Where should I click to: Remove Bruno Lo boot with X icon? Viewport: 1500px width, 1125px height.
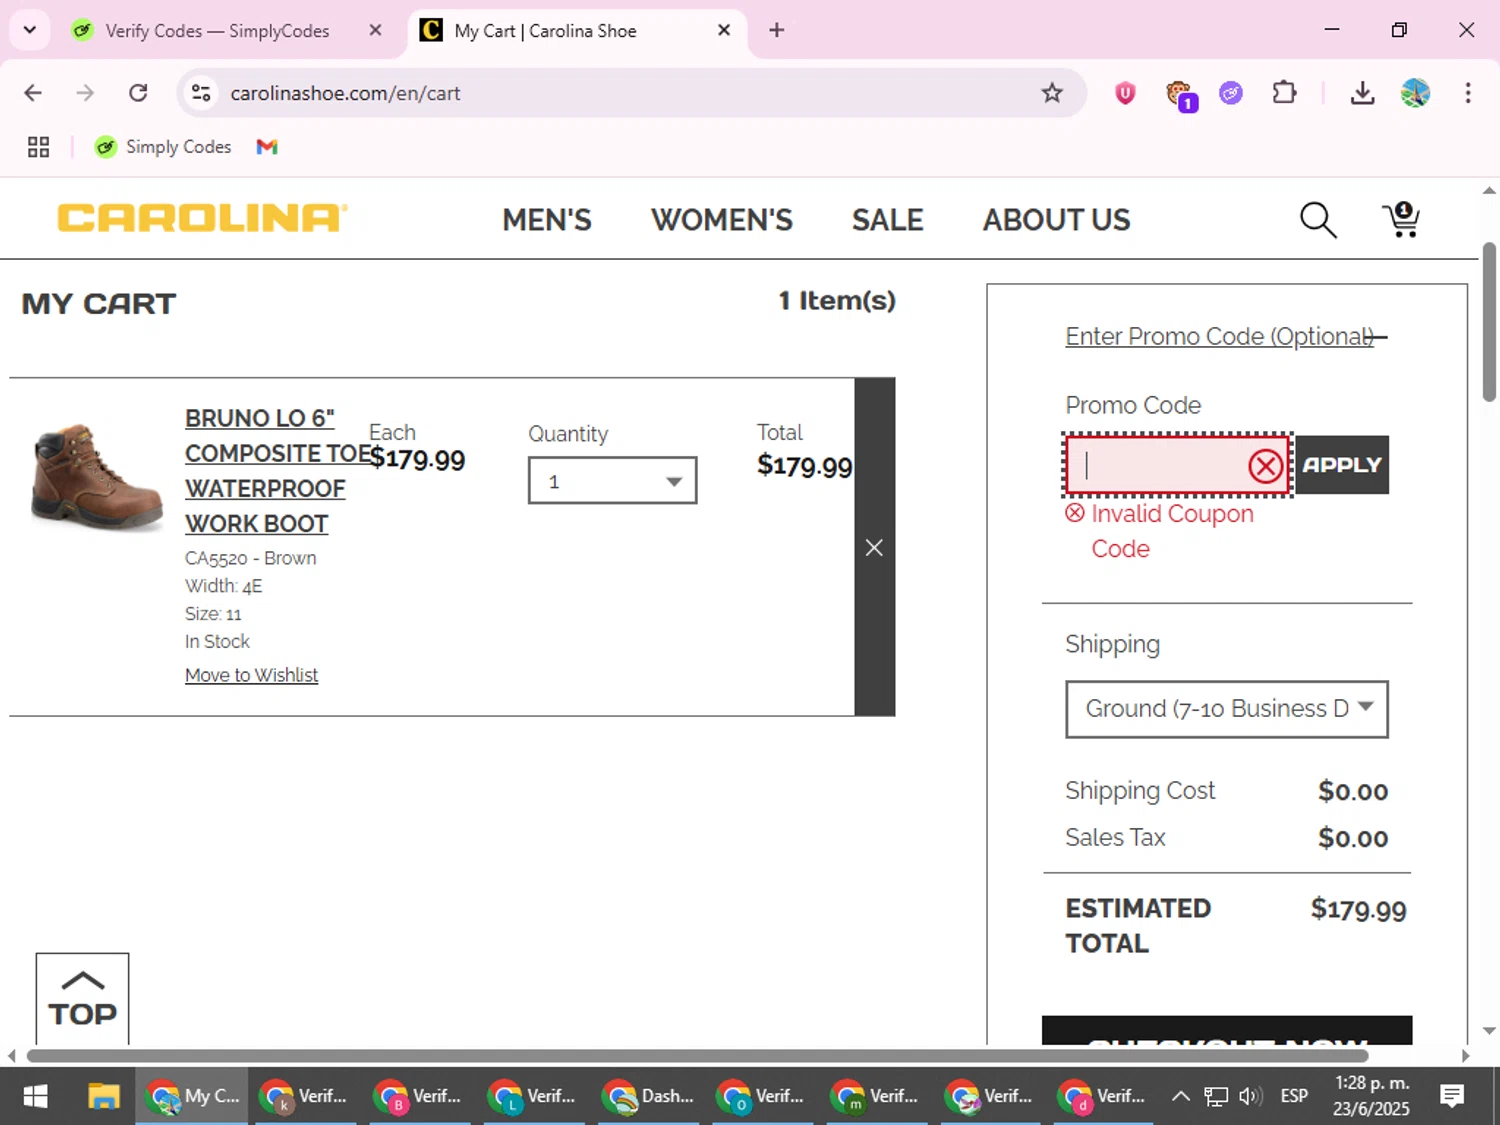tap(874, 547)
